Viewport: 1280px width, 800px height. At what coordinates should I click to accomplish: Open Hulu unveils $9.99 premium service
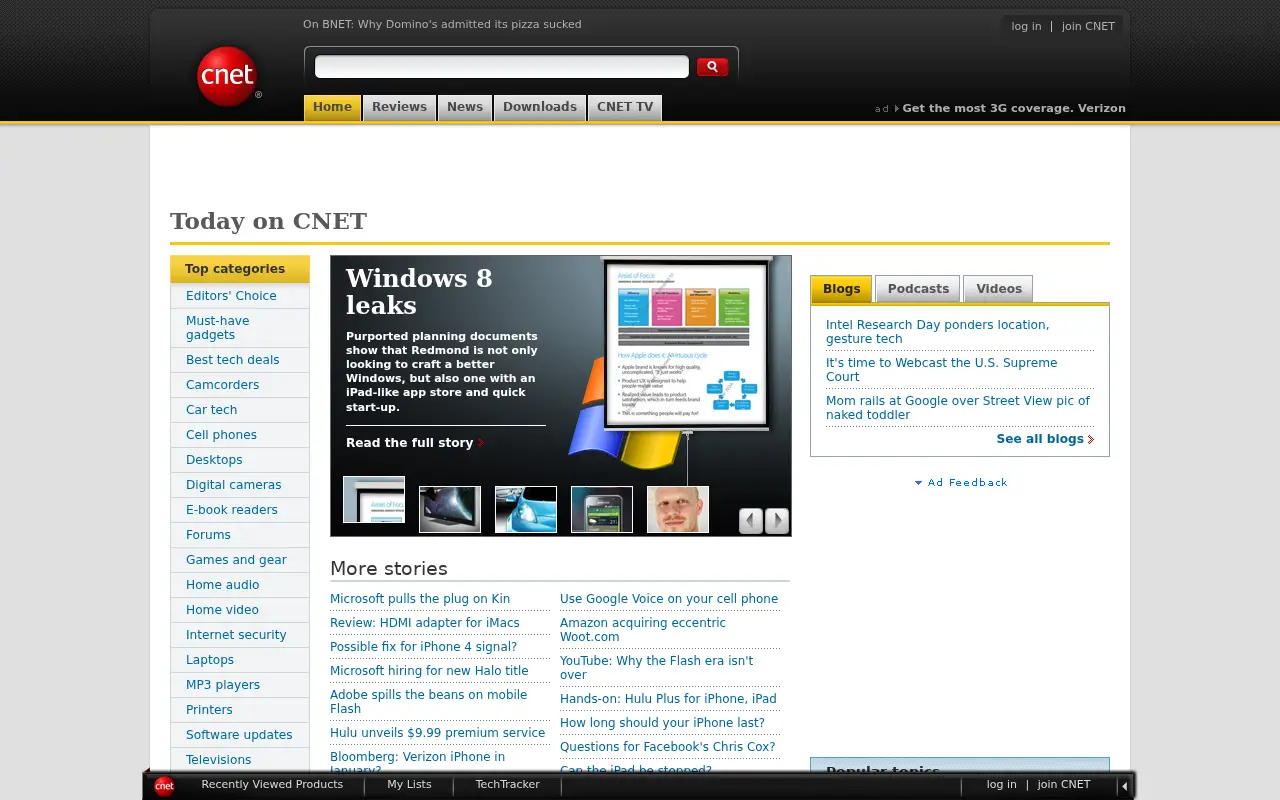point(437,733)
